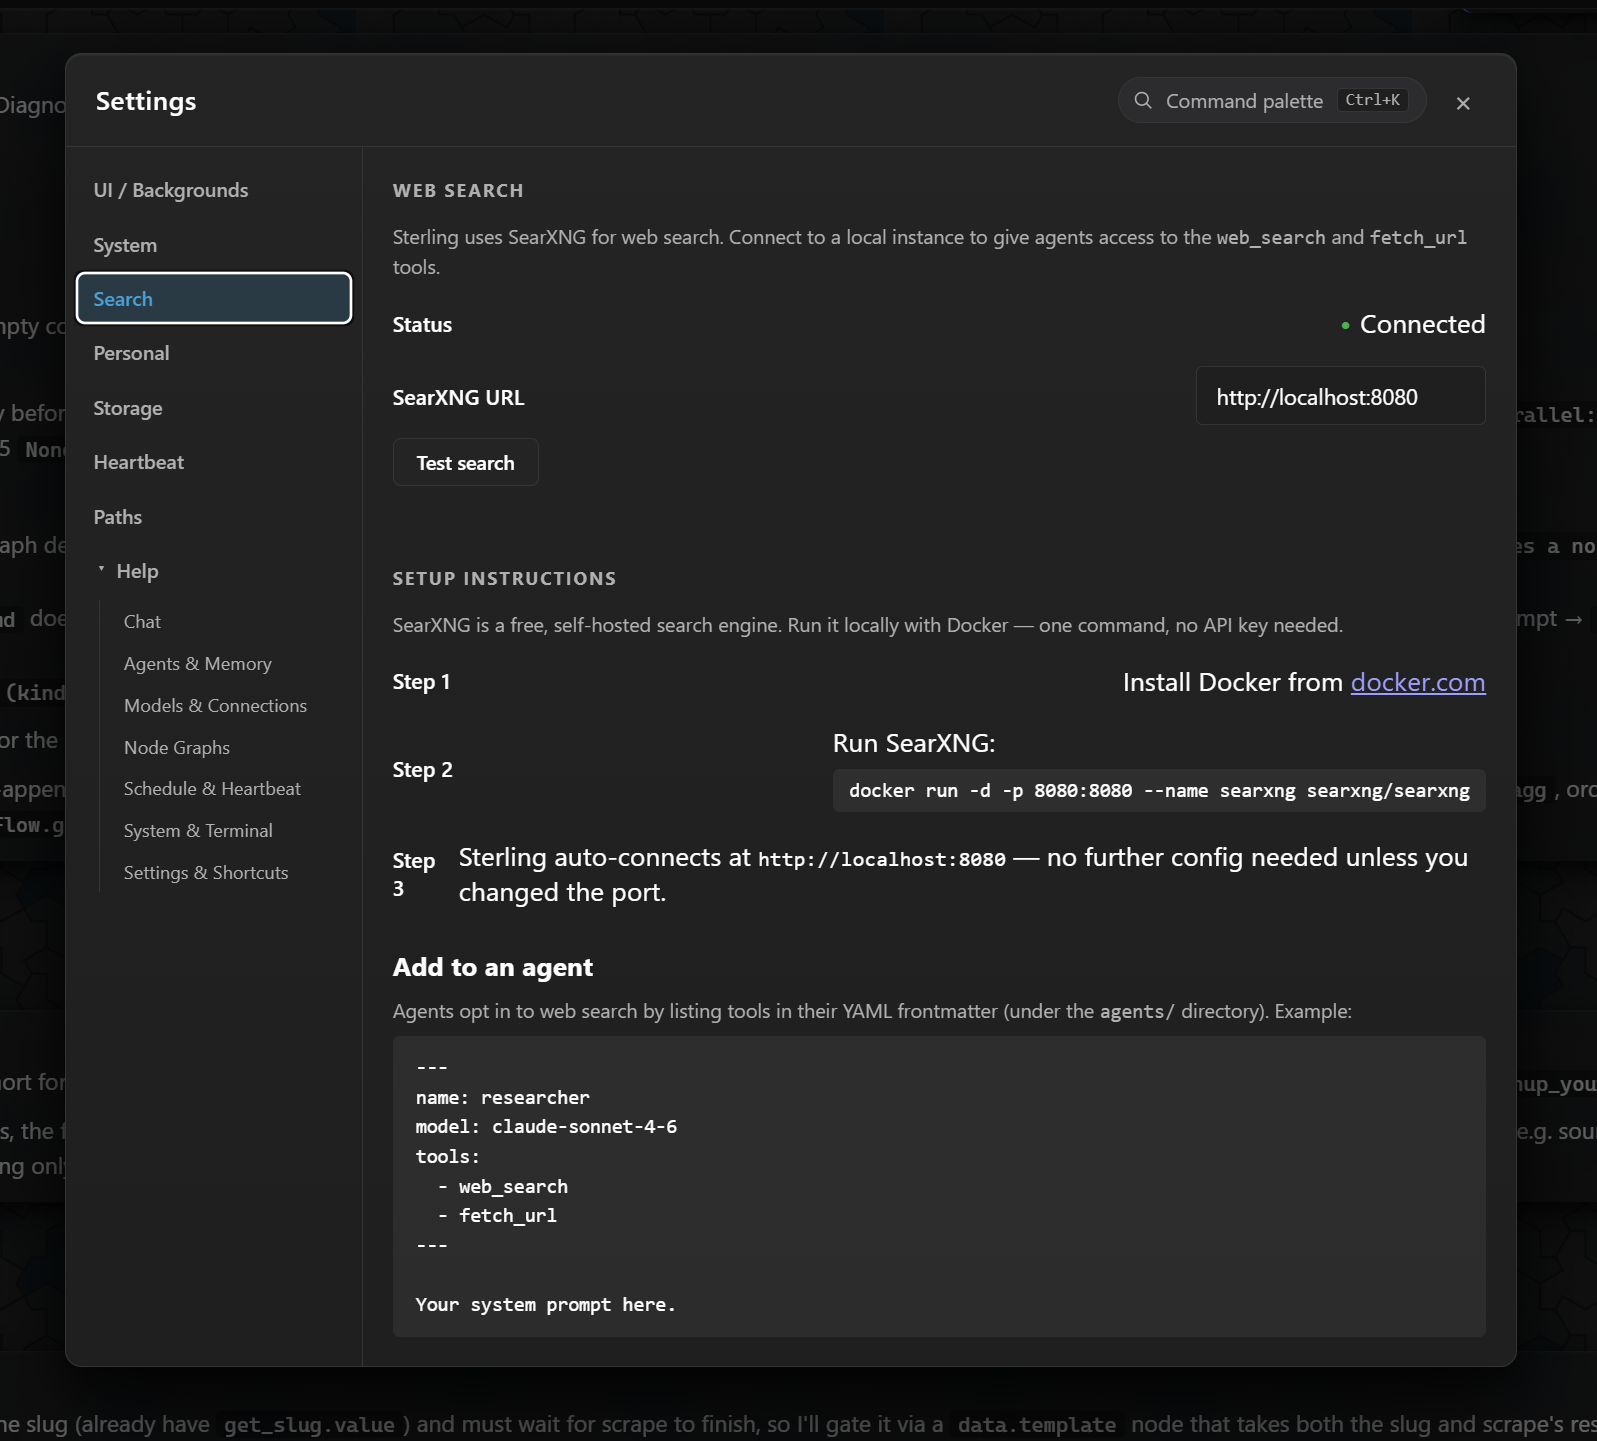This screenshot has height=1441, width=1597.
Task: Click the SETUP INSTRUCTIONS heading
Action: tap(504, 578)
